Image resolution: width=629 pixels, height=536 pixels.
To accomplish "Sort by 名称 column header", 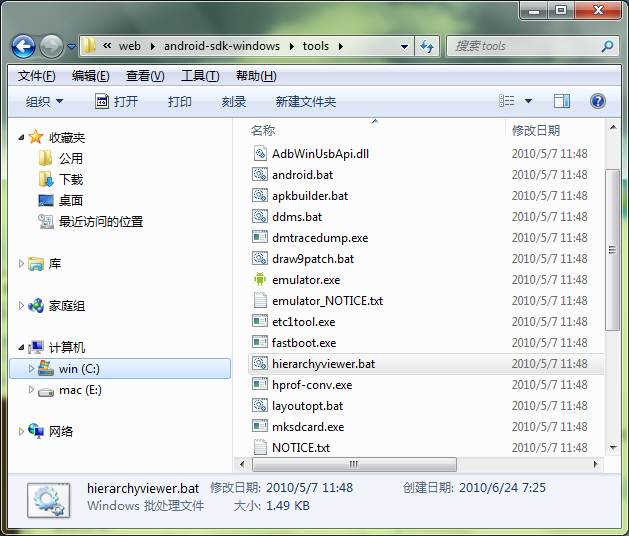I will click(x=263, y=130).
